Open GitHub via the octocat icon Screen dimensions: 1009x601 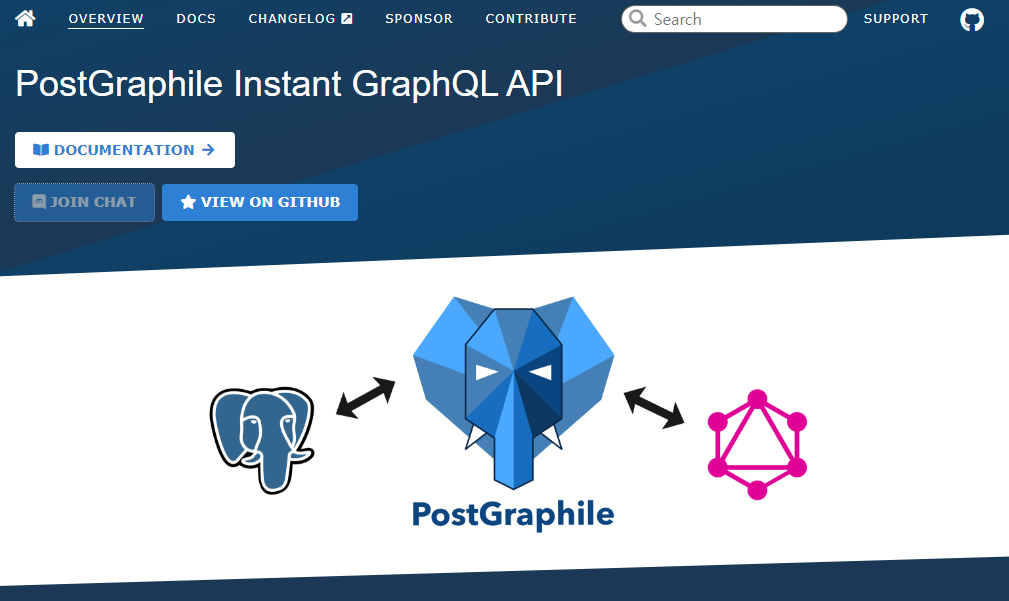coord(971,19)
